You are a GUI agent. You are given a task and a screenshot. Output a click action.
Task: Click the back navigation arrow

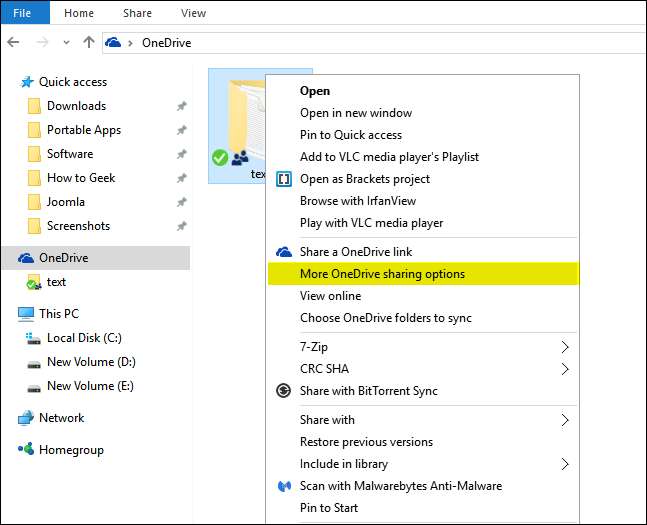(13, 43)
